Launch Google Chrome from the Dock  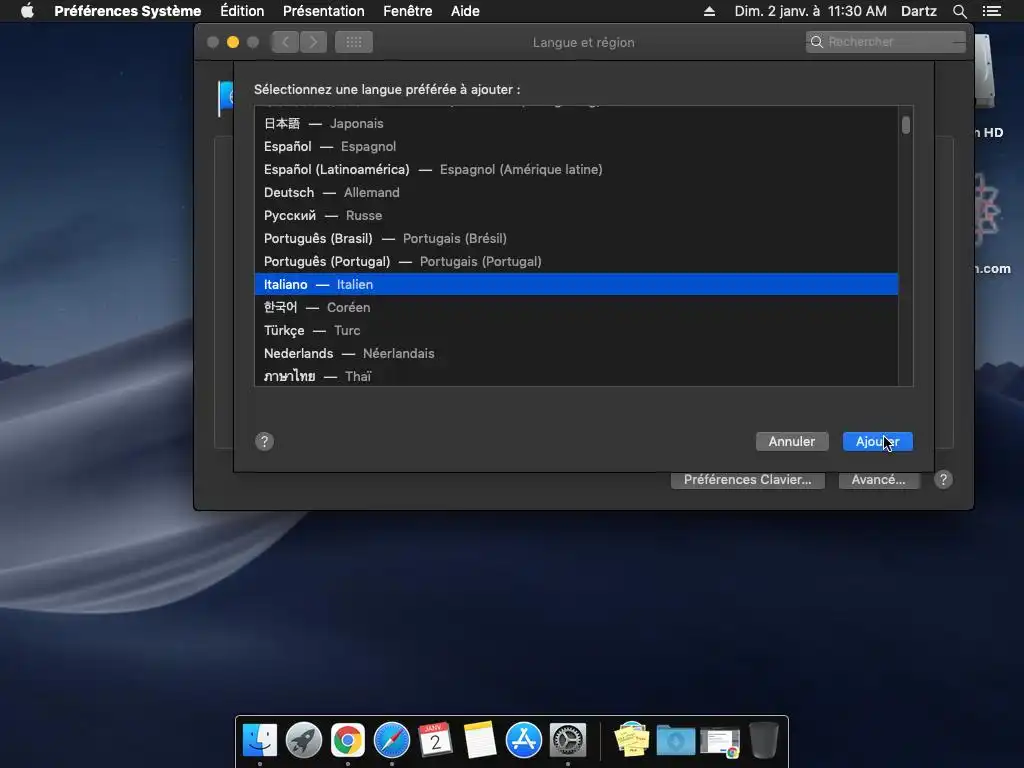(347, 741)
